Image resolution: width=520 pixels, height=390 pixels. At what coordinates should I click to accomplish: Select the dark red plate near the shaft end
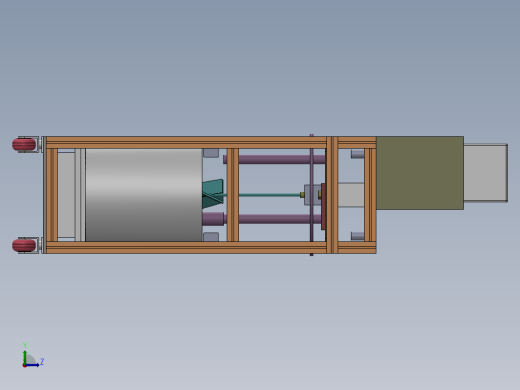point(323,206)
